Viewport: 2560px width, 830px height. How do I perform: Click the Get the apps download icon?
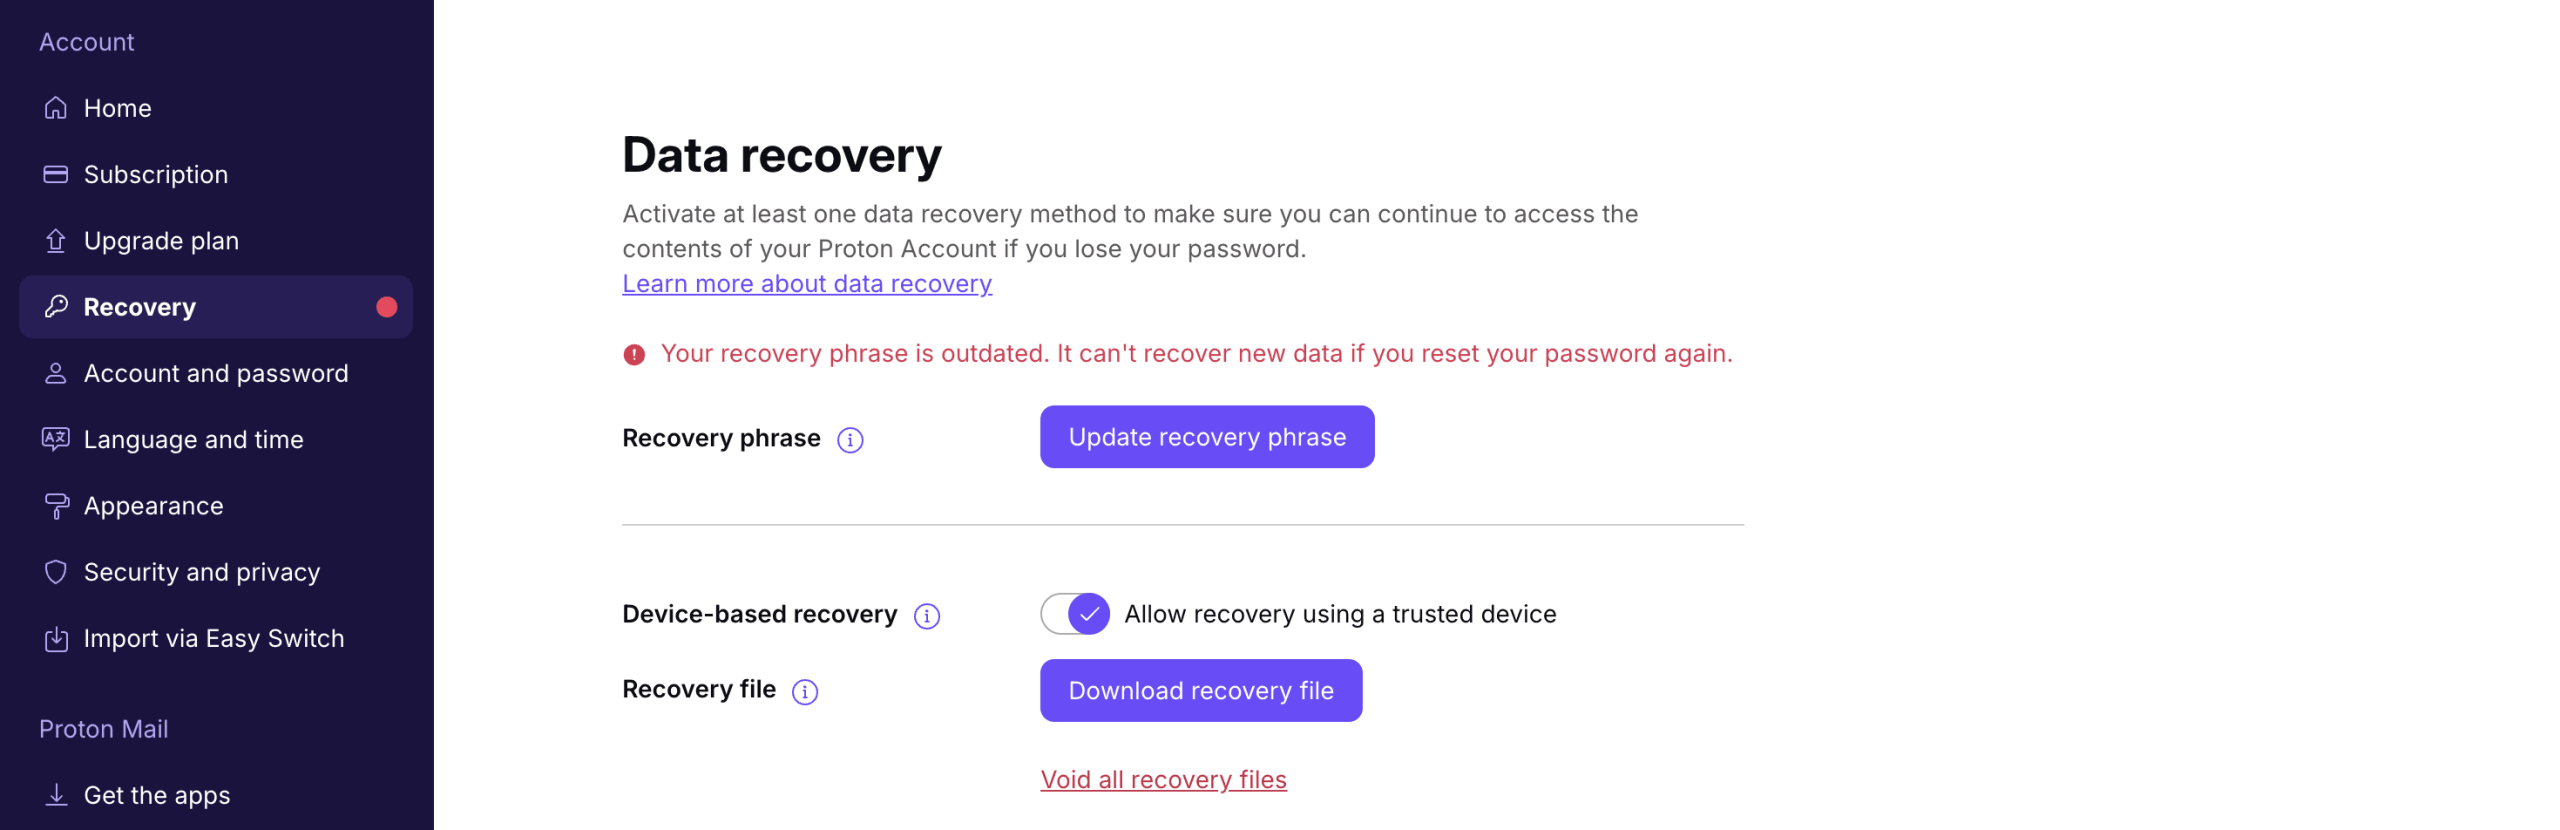56,795
